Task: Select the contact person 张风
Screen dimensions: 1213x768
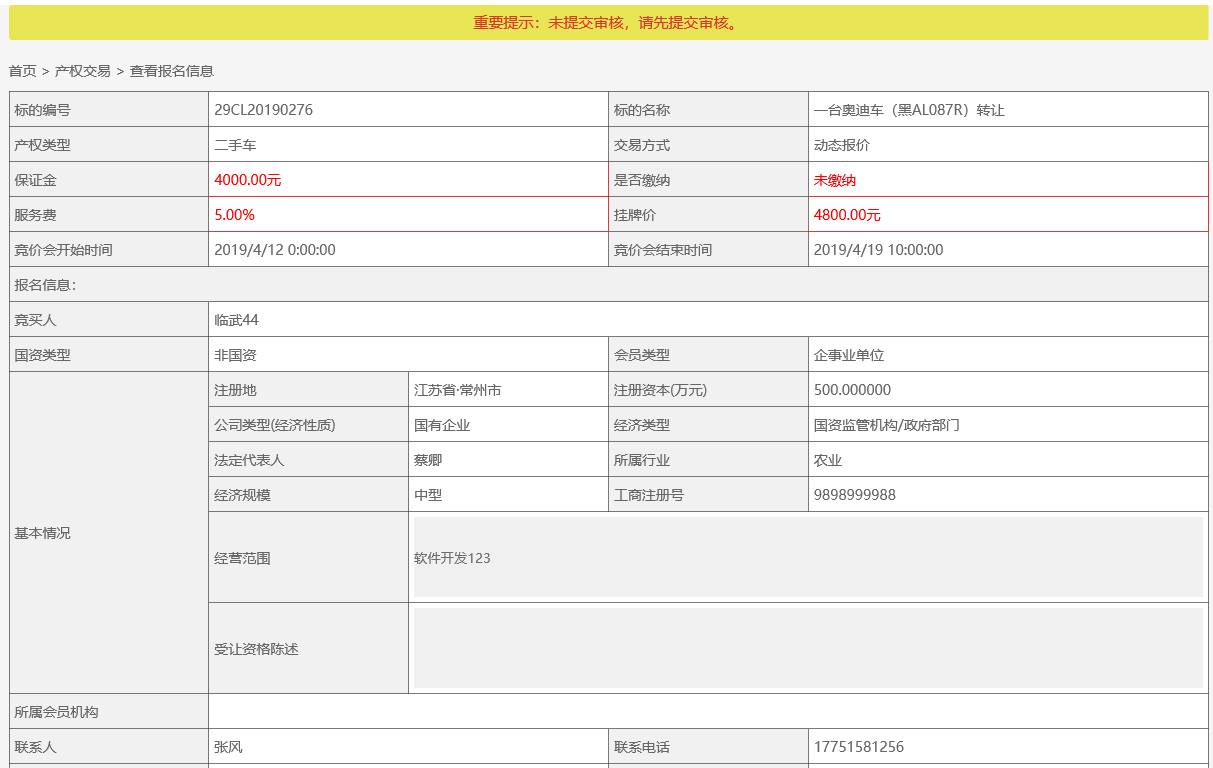Action: pos(228,747)
